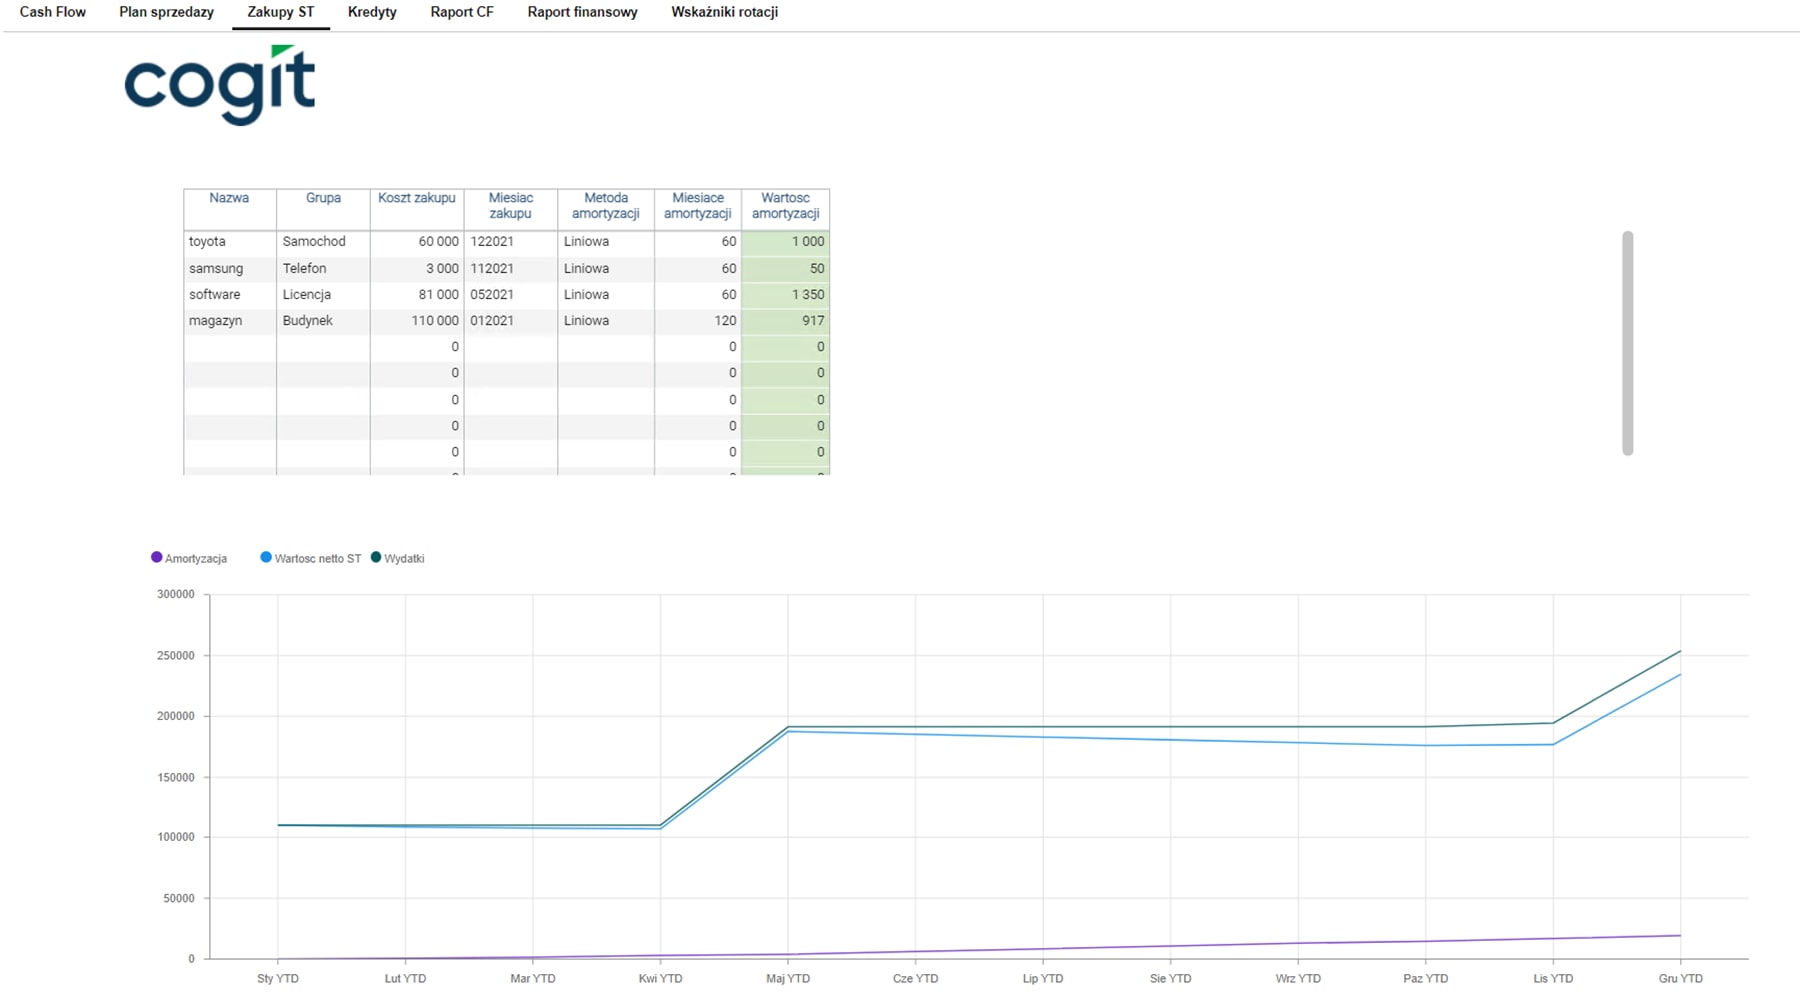Edit the 3 000 purchase cost cell

[417, 268]
